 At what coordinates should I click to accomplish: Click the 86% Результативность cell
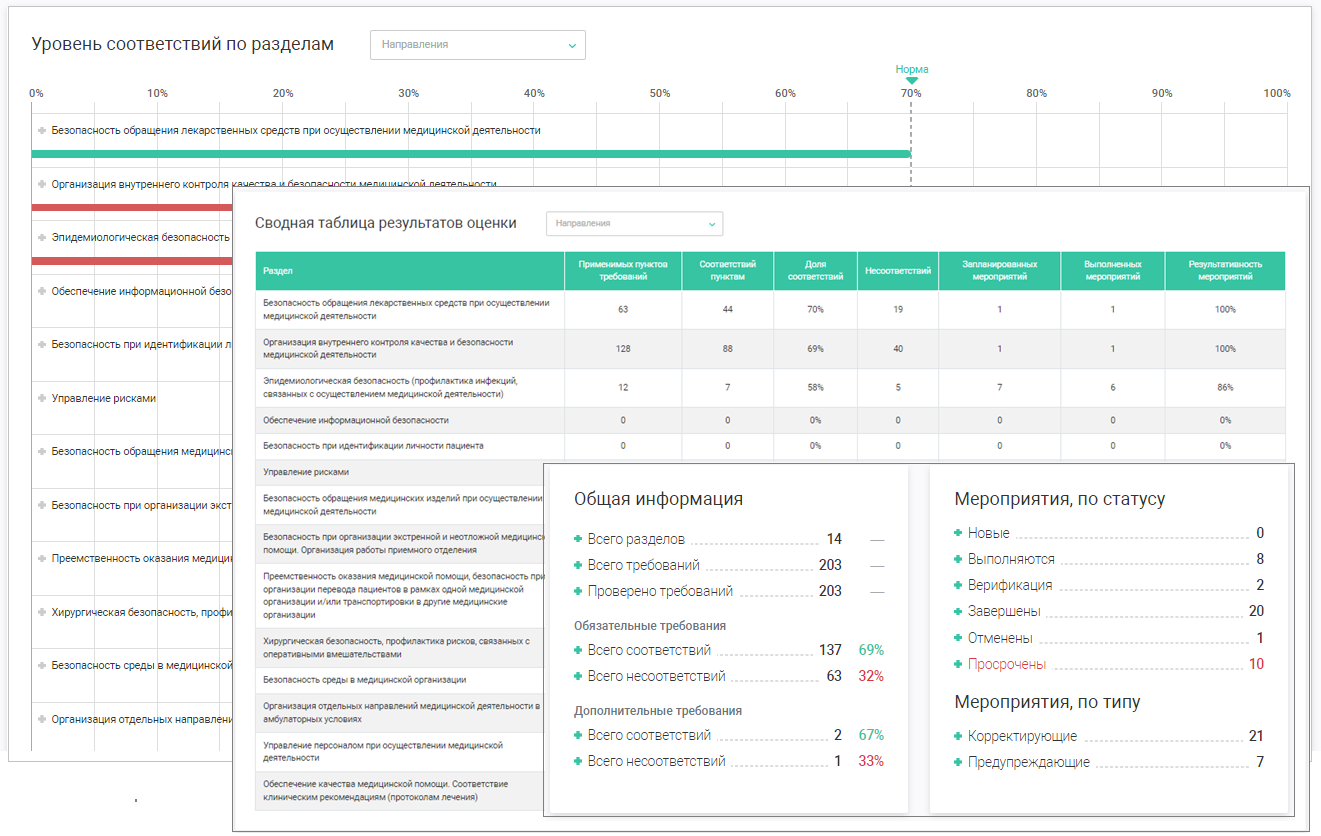pyautogui.click(x=1225, y=387)
